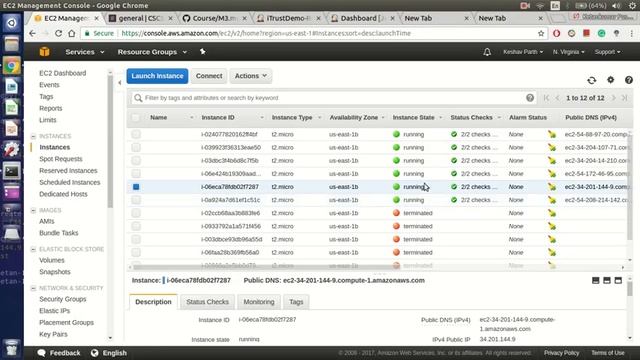The width and height of the screenshot is (640, 360).
Task: Check the box for i-039923f36313eae50
Action: pos(136,147)
